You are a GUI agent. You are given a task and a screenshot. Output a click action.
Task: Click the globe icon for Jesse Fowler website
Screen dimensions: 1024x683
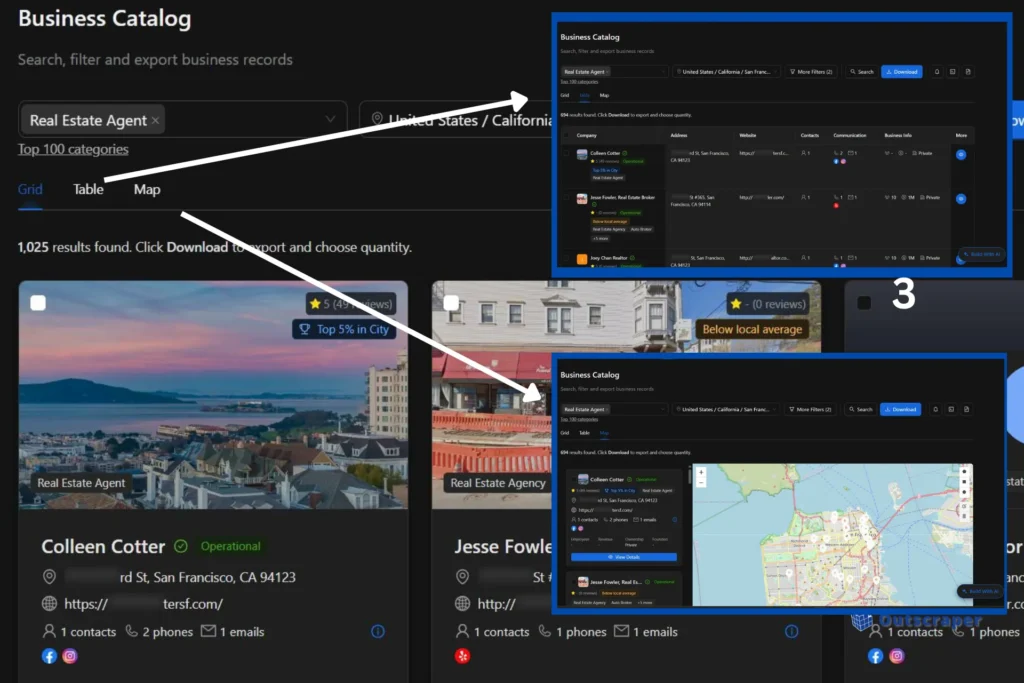[462, 604]
